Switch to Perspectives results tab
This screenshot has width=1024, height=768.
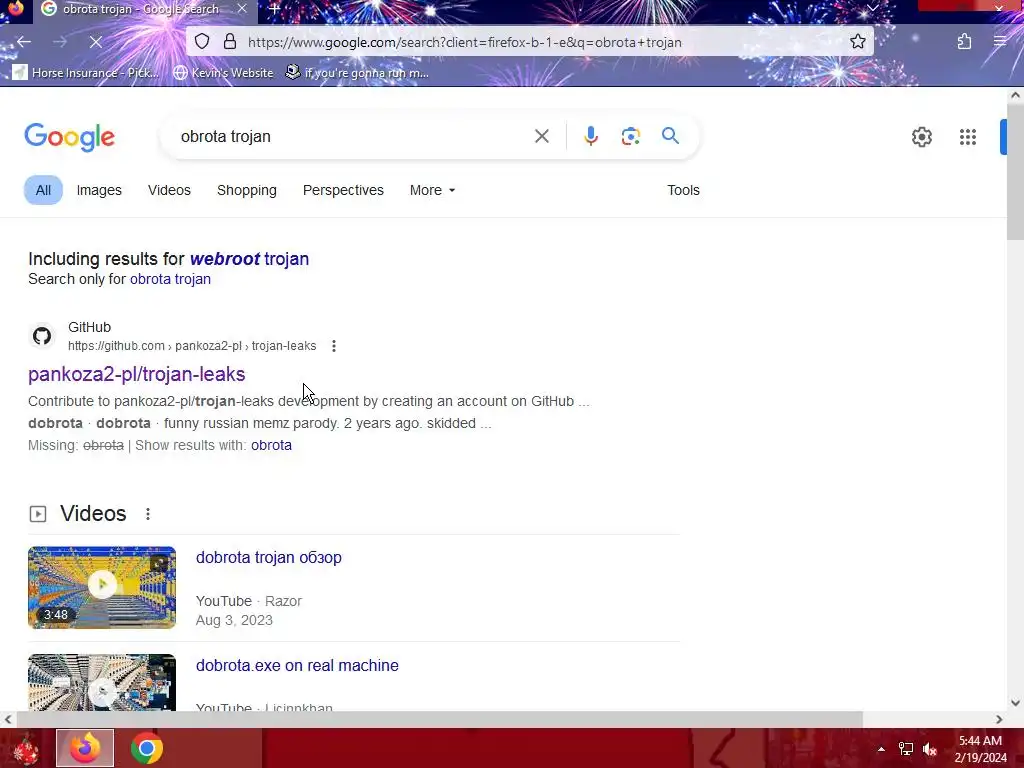tap(343, 190)
